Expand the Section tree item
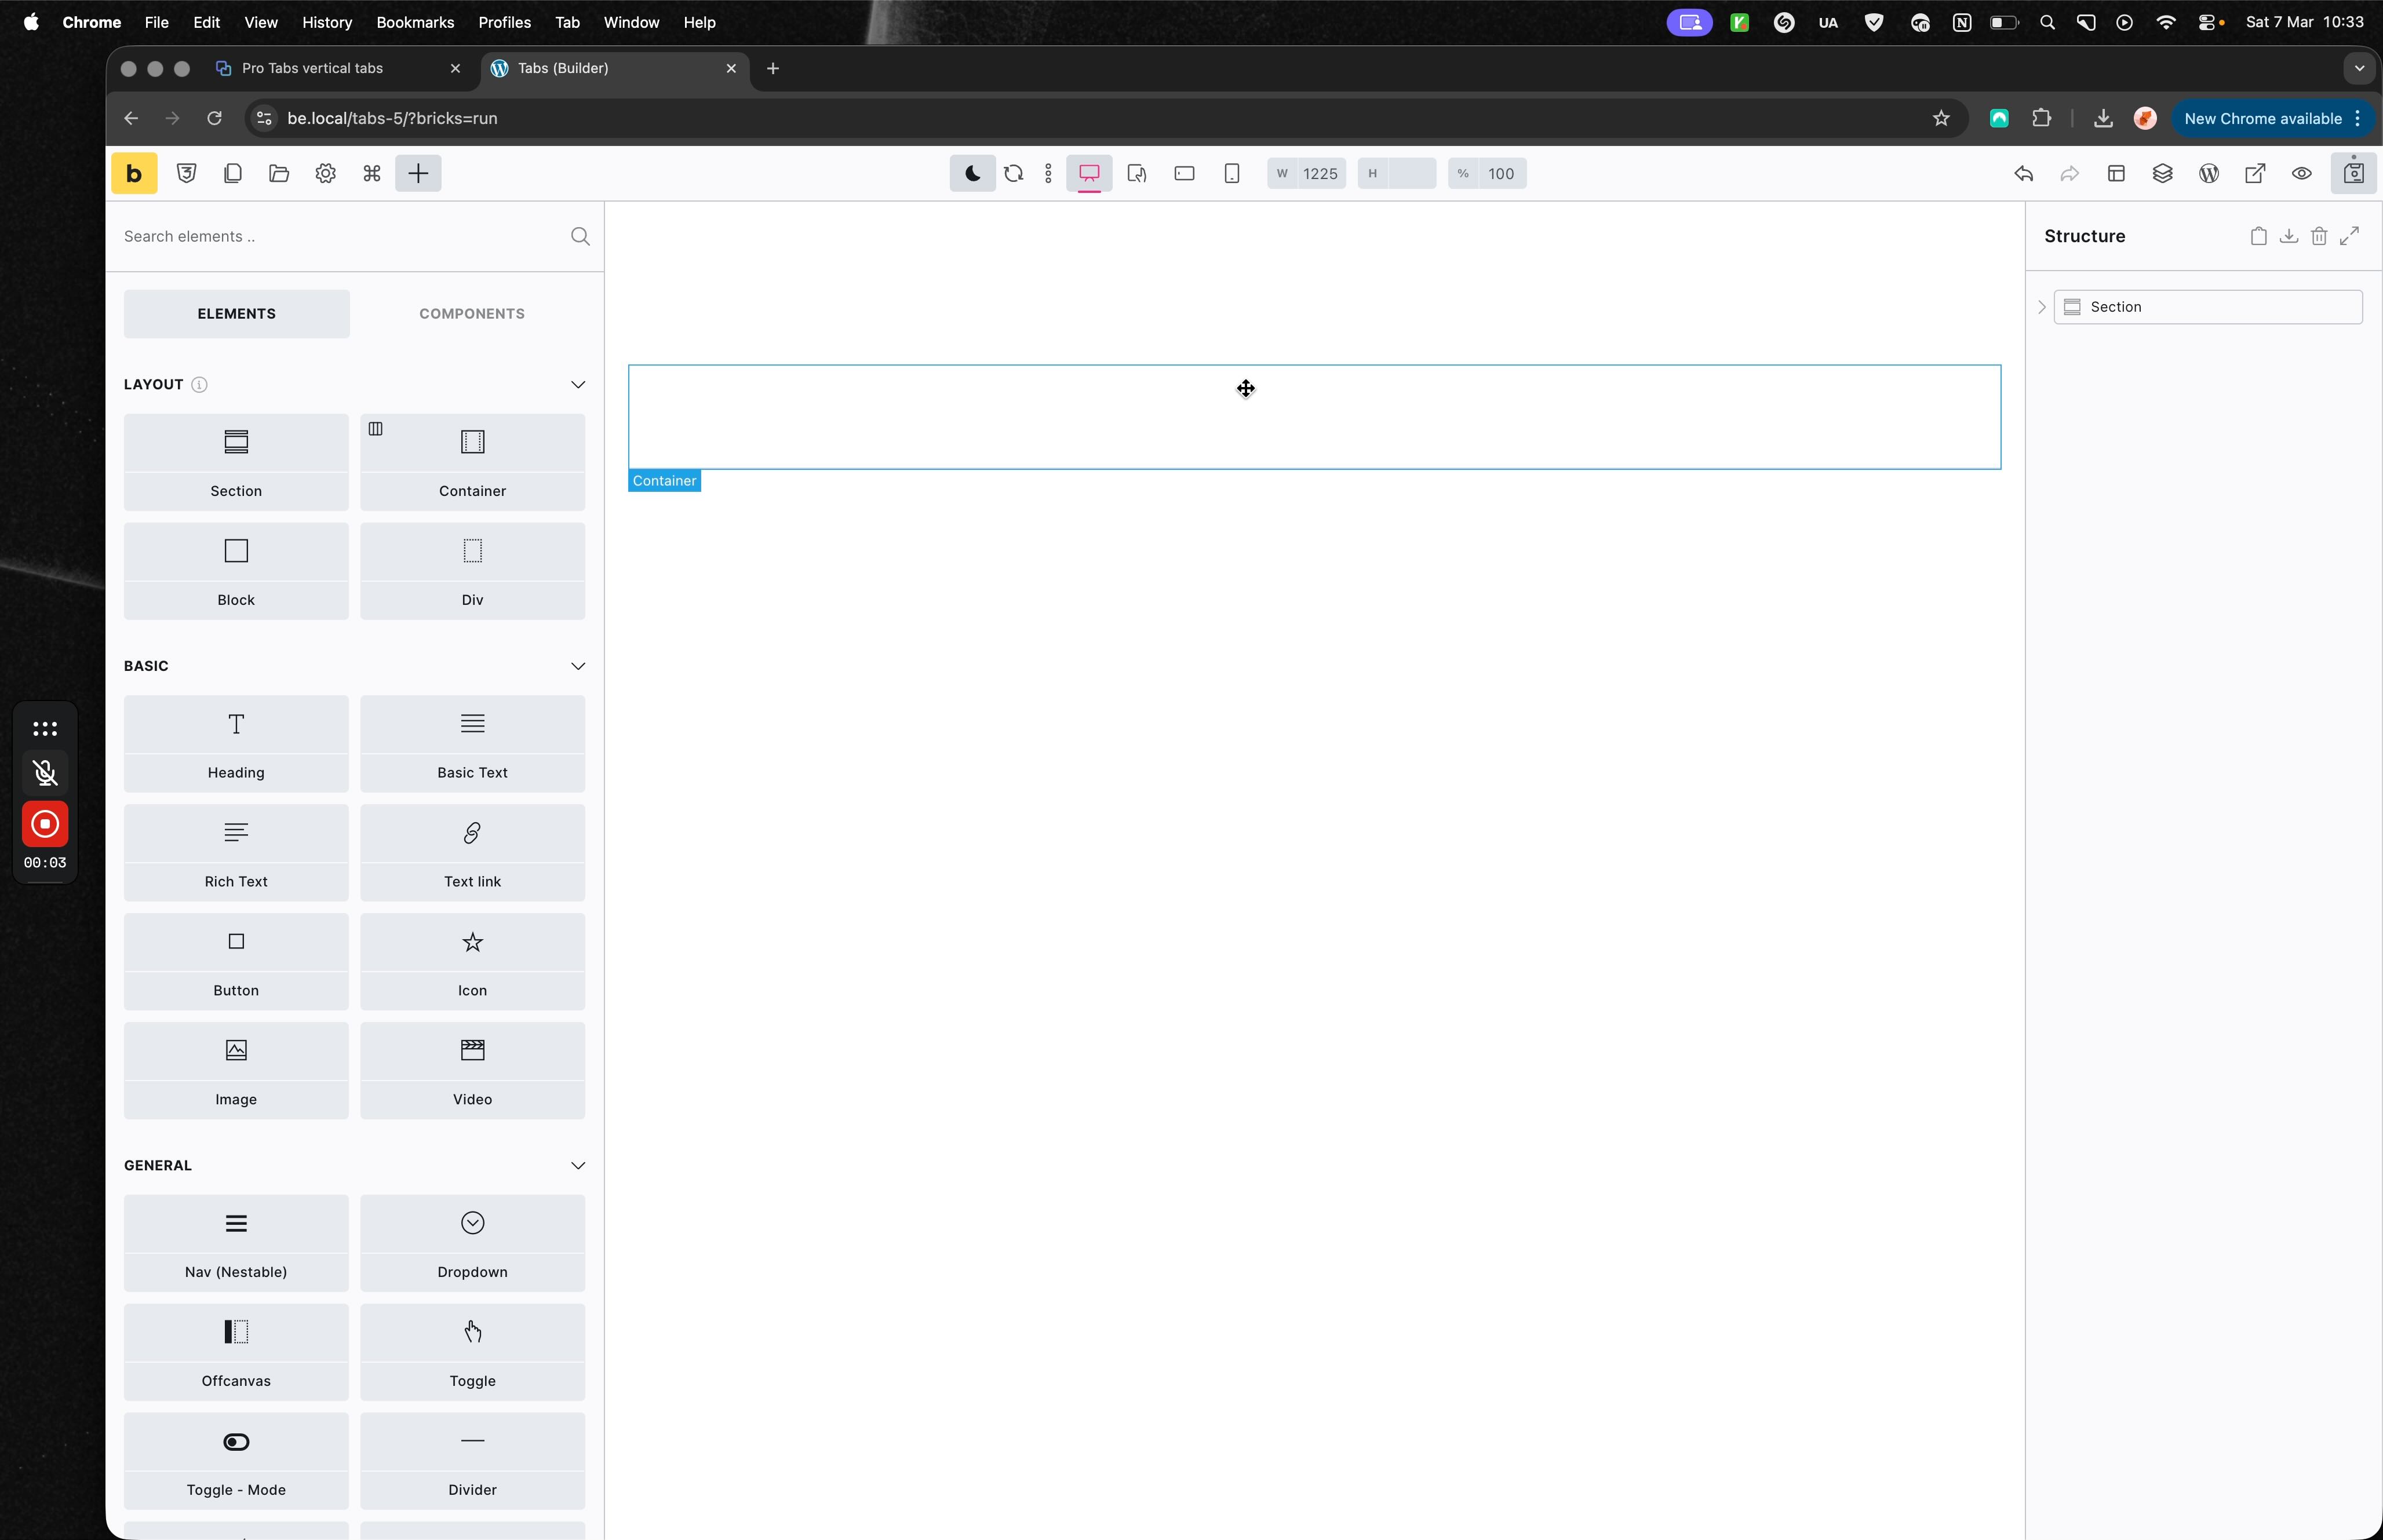This screenshot has width=2383, height=1540. coord(2042,307)
